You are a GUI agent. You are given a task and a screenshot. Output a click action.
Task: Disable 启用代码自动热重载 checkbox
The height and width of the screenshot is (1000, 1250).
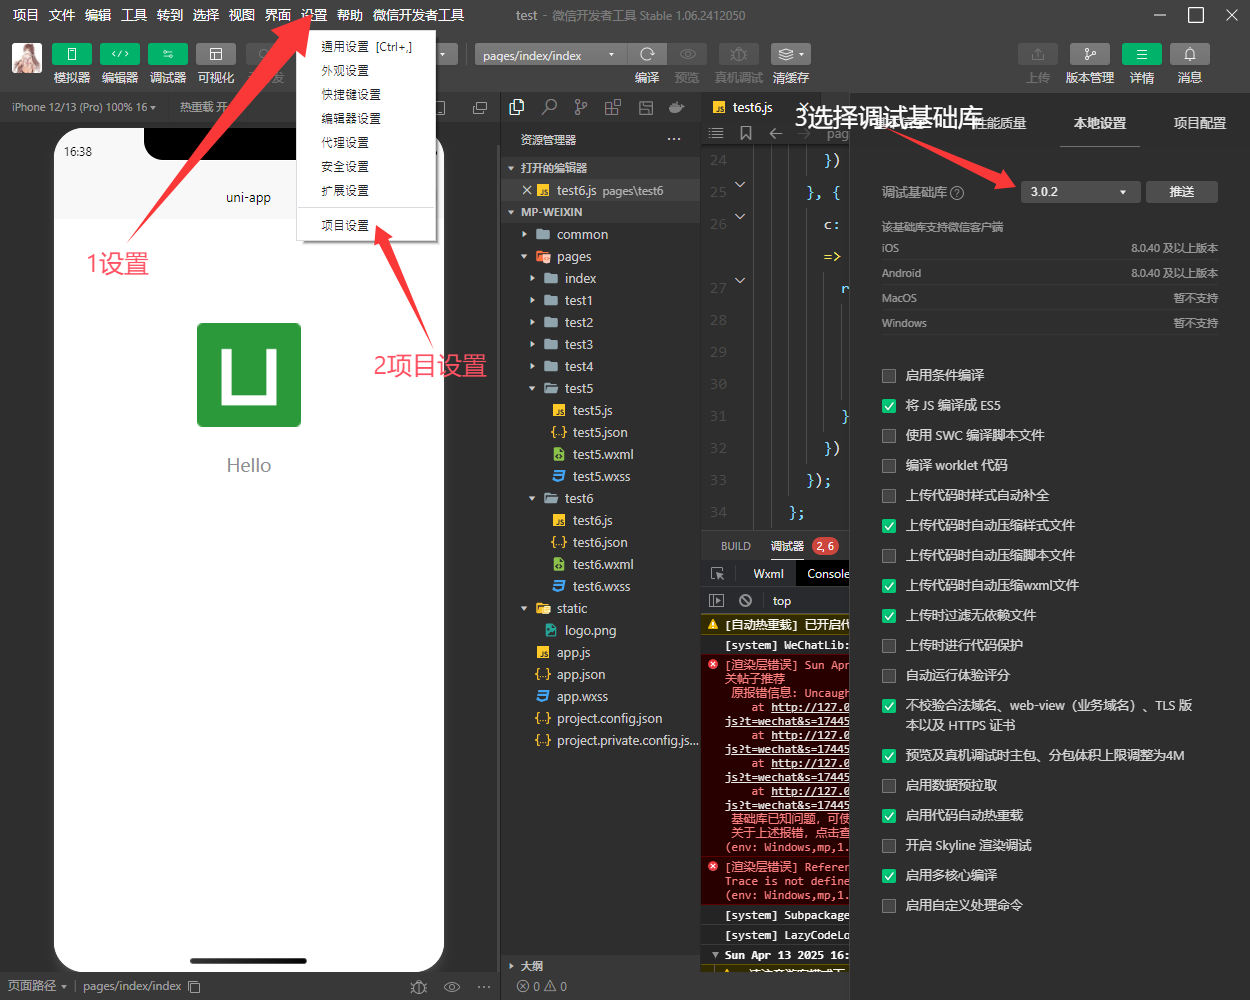[x=889, y=816]
